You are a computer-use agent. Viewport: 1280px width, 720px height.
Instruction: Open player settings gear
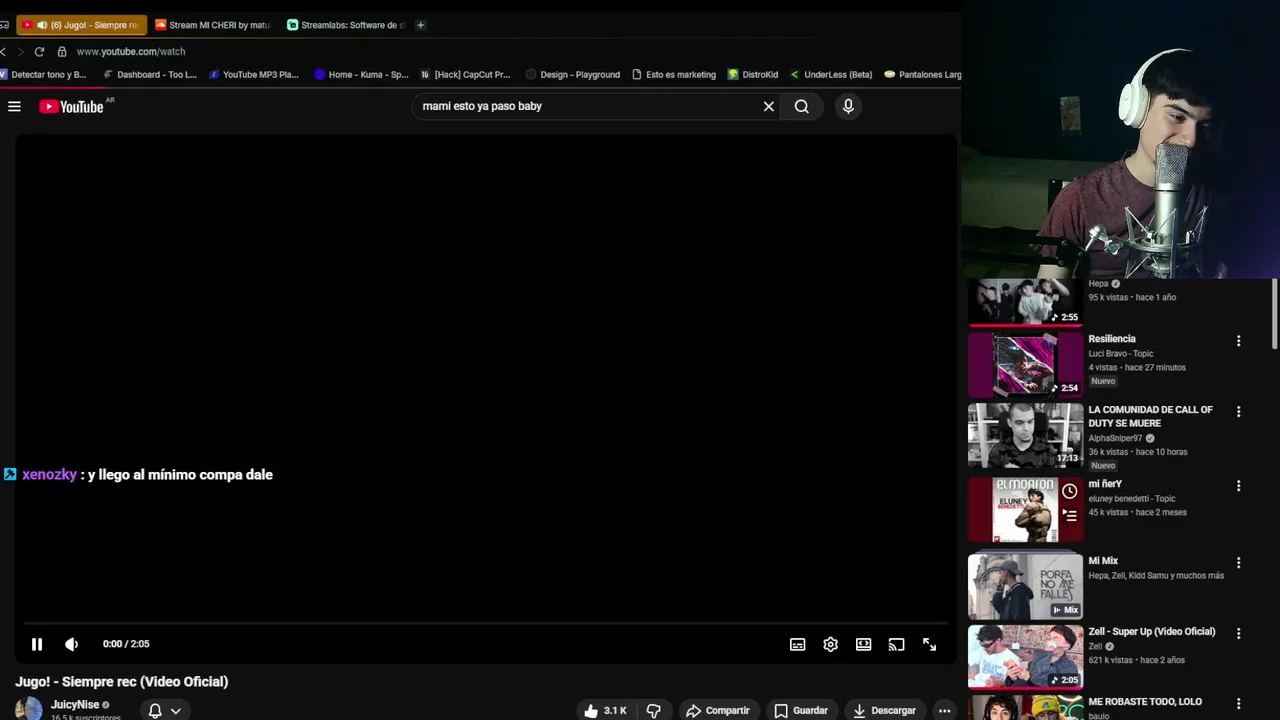click(830, 645)
